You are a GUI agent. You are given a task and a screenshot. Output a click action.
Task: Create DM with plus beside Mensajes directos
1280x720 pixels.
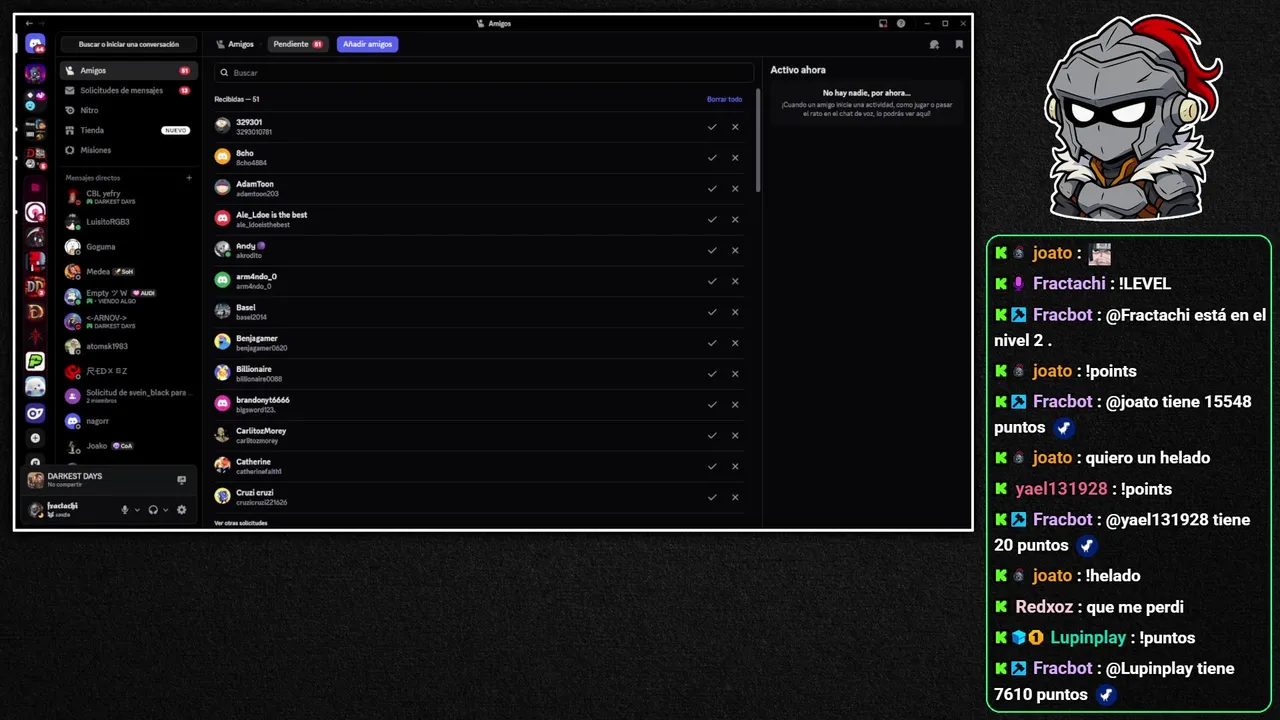(x=189, y=178)
